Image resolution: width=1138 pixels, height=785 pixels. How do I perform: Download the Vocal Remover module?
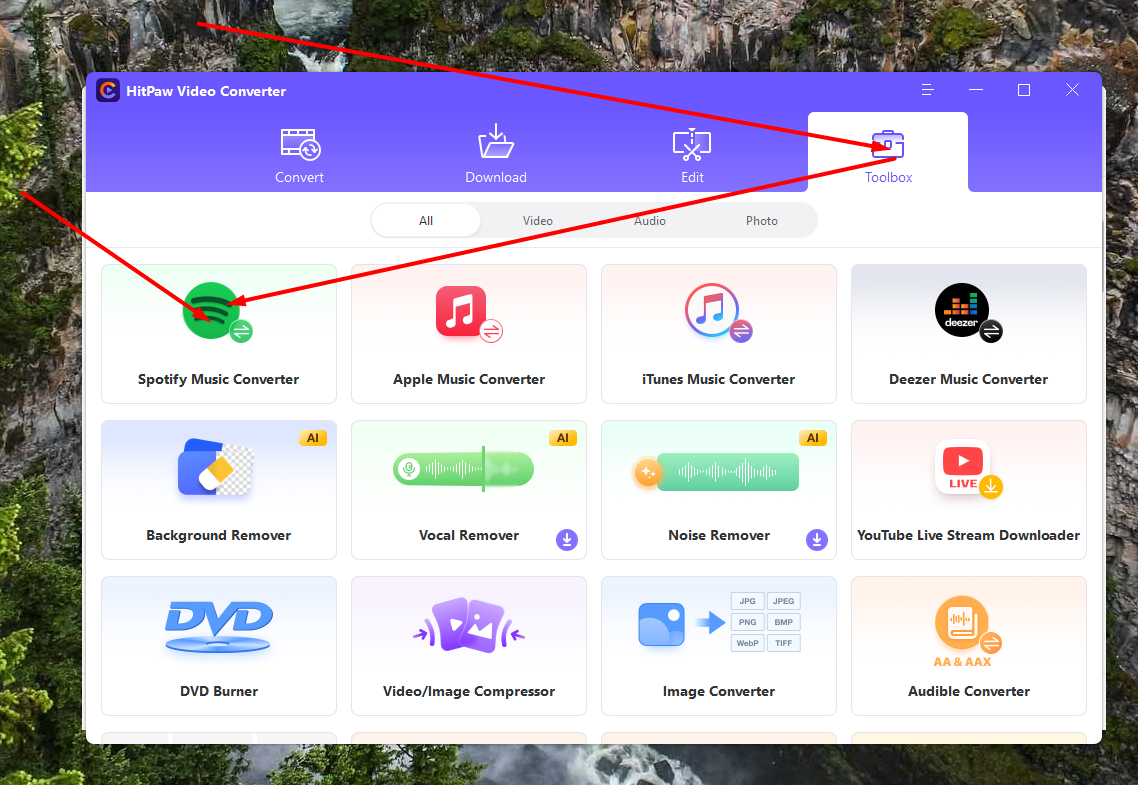(567, 540)
